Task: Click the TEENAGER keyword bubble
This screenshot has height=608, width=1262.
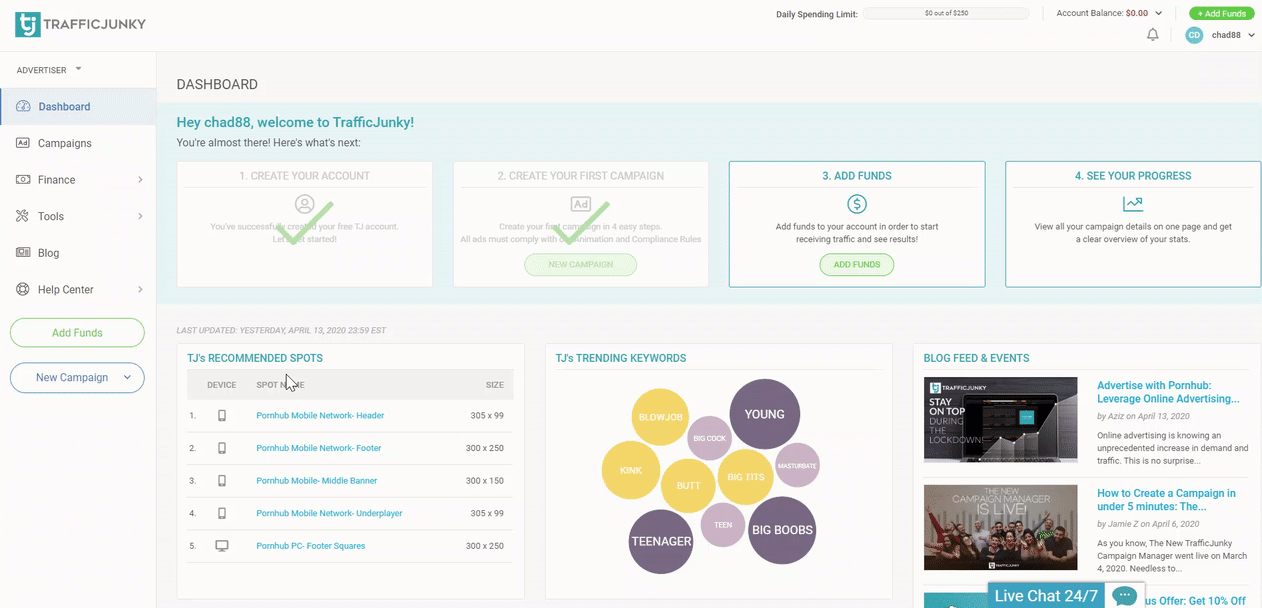Action: (662, 541)
